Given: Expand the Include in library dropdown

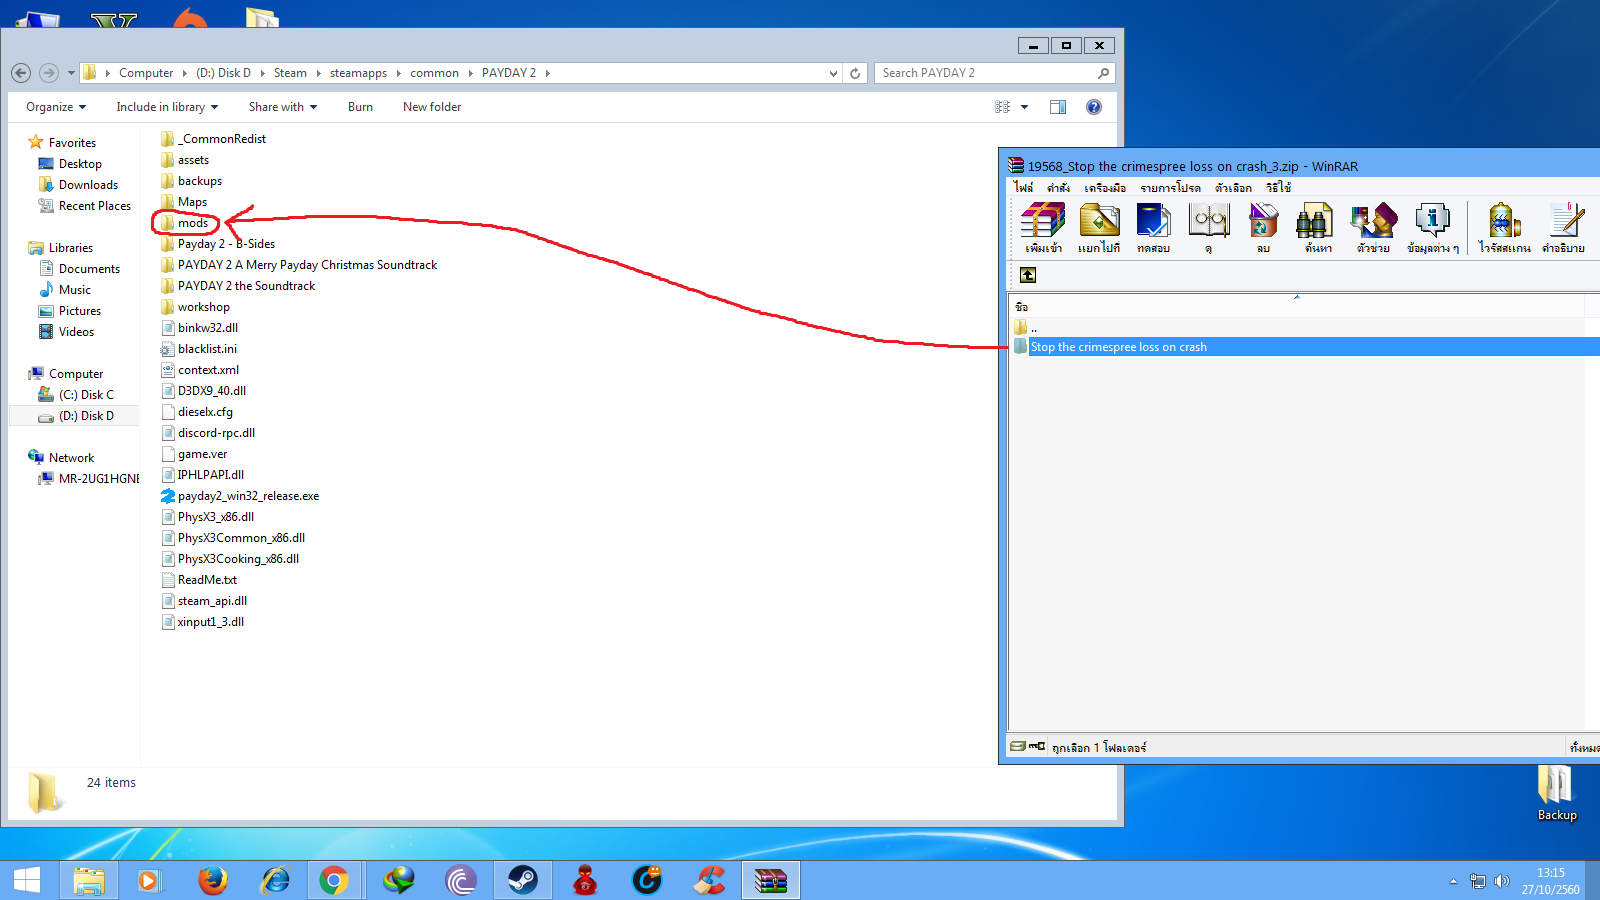Looking at the screenshot, I should (167, 107).
